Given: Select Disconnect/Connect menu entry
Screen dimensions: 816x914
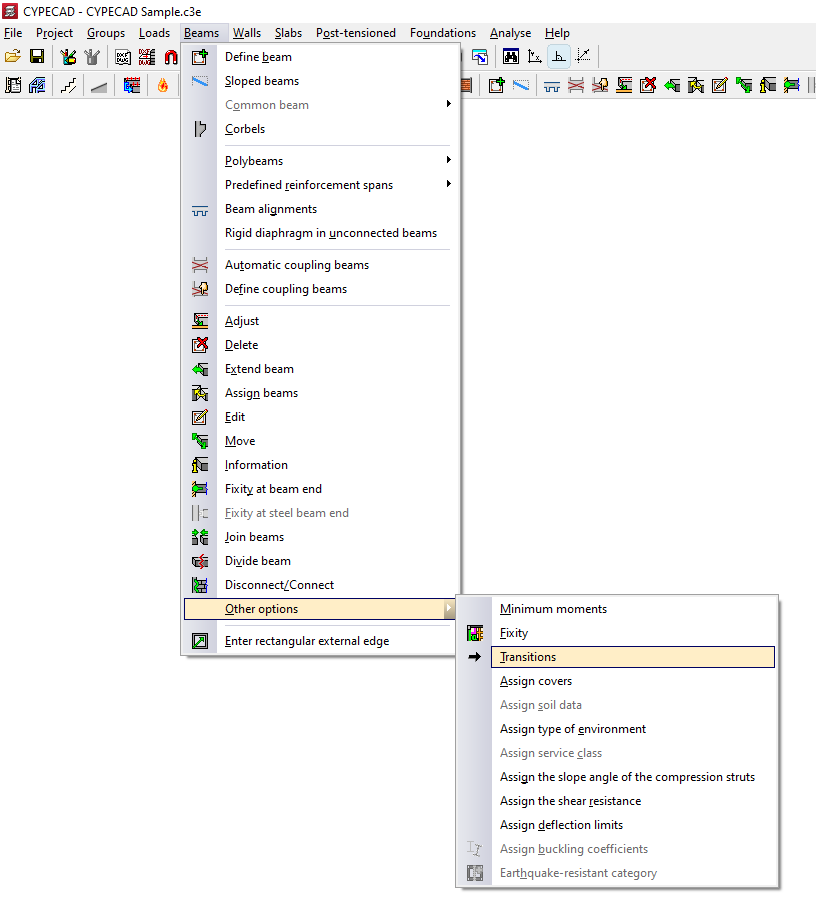Looking at the screenshot, I should point(319,585).
